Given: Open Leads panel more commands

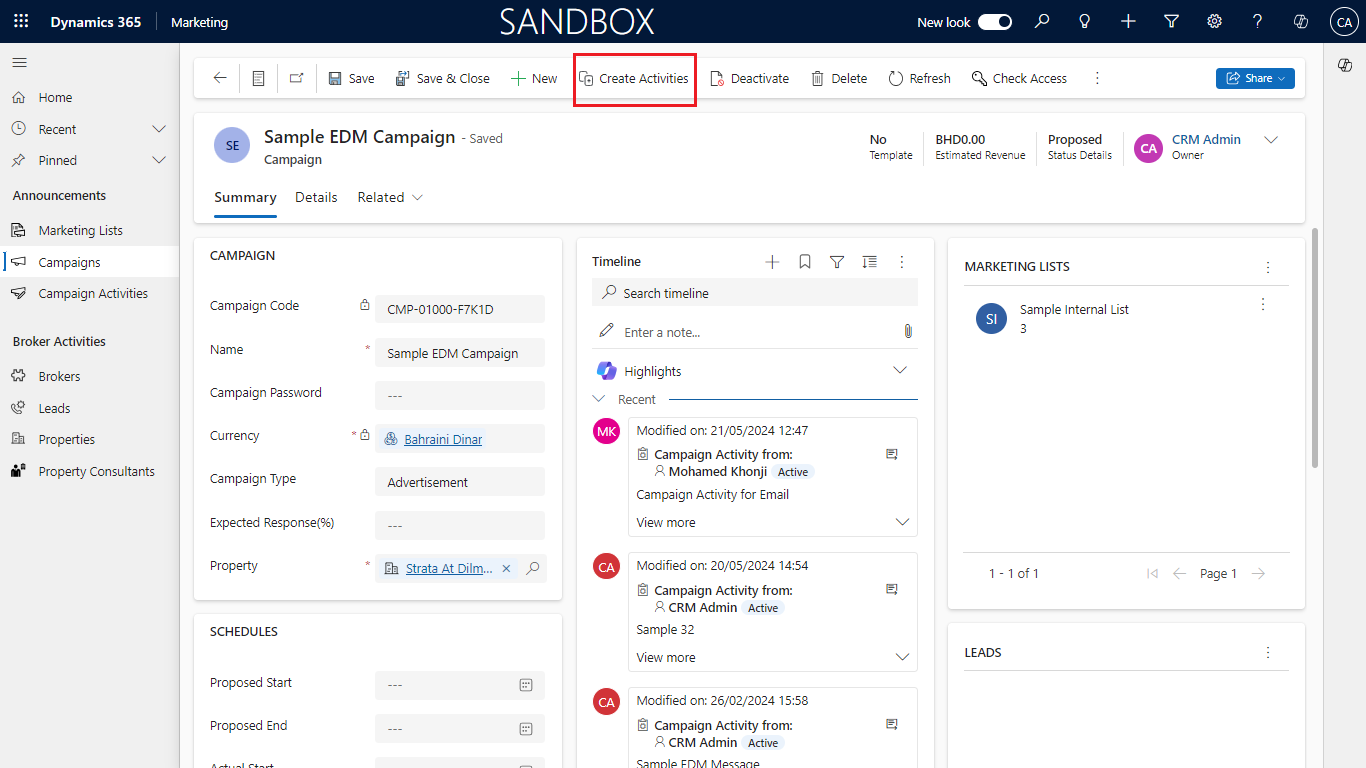Looking at the screenshot, I should point(1268,652).
